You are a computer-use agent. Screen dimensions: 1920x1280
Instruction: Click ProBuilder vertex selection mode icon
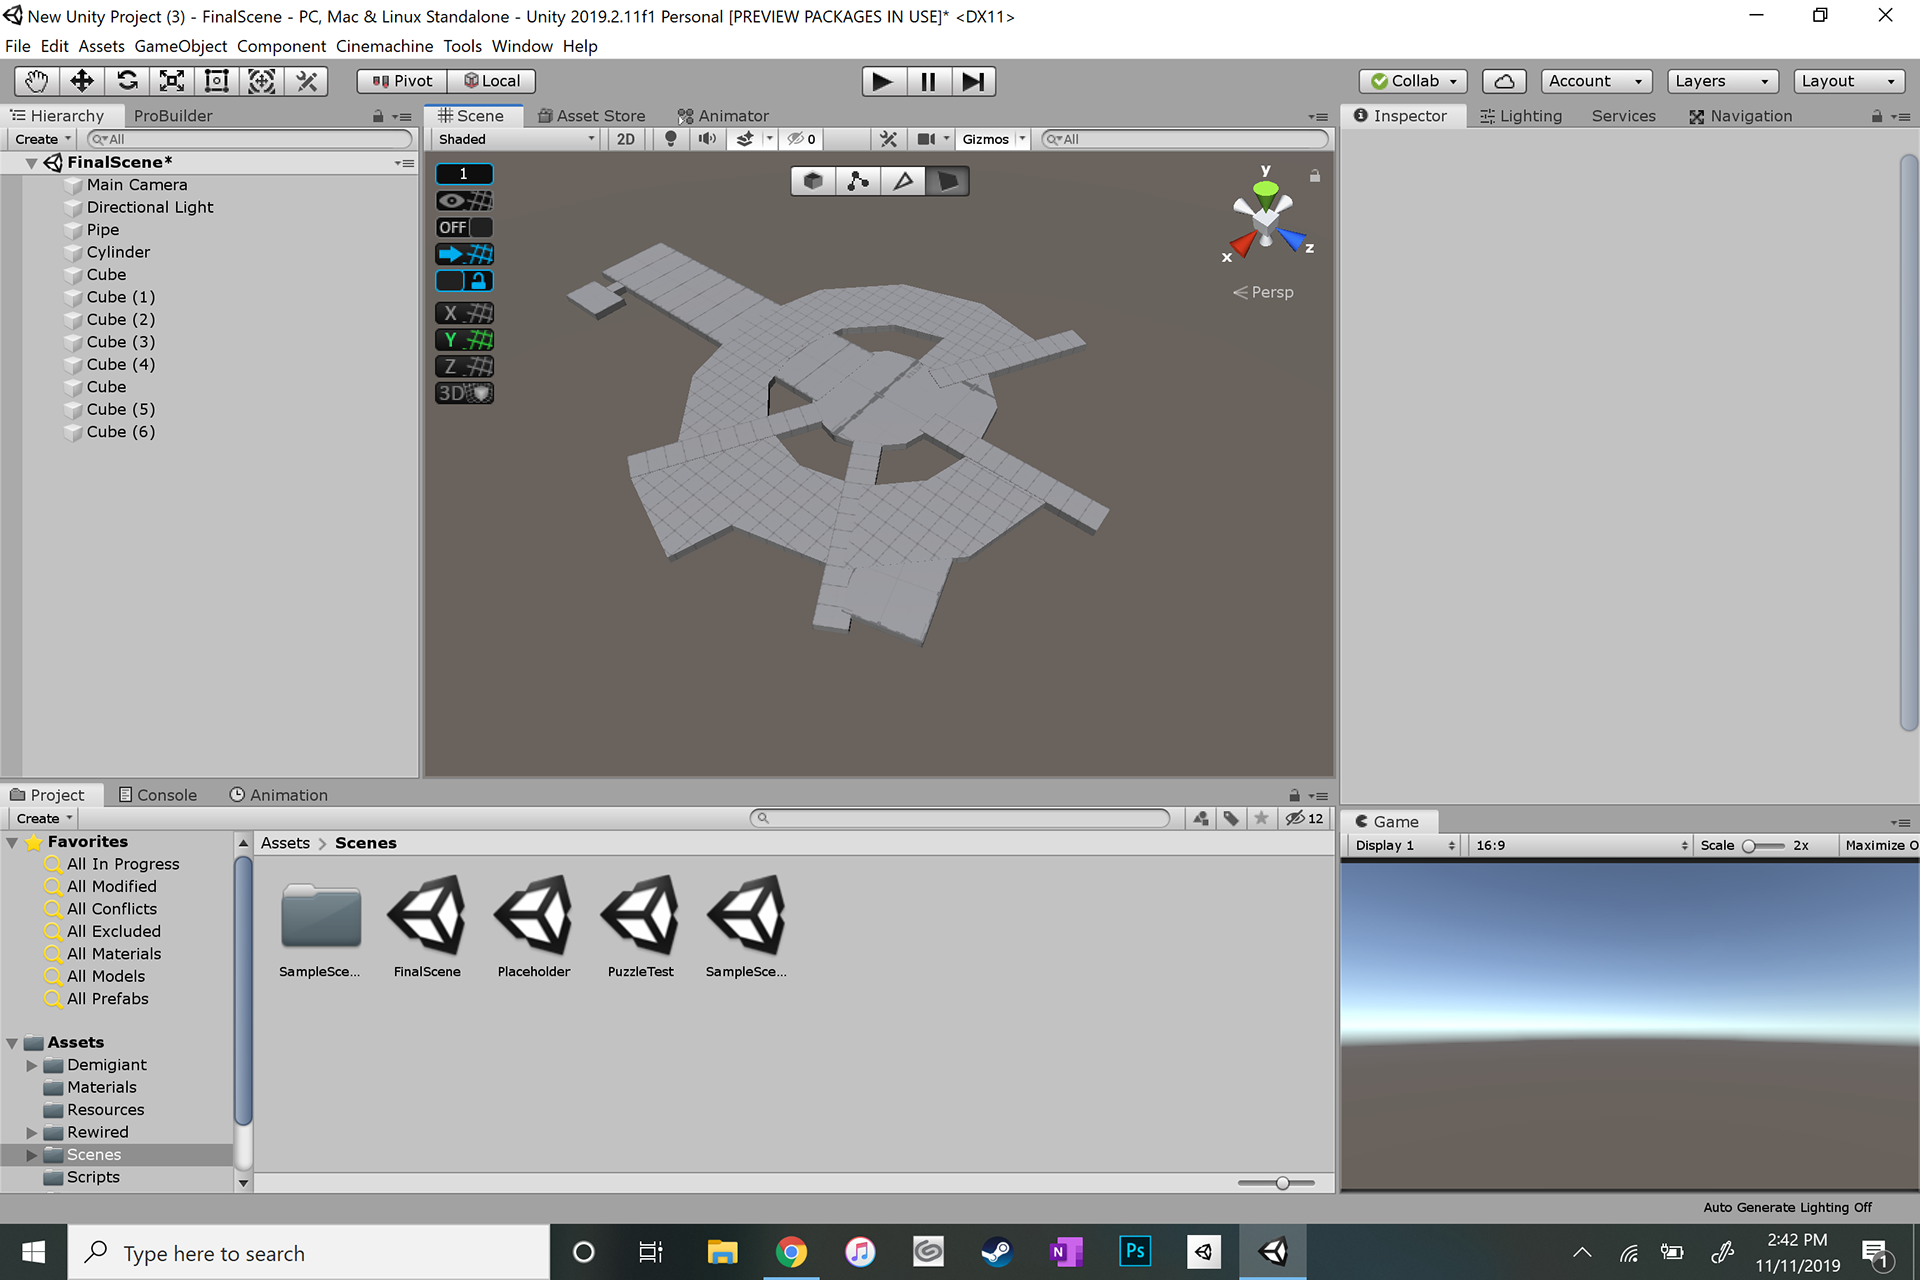click(857, 181)
